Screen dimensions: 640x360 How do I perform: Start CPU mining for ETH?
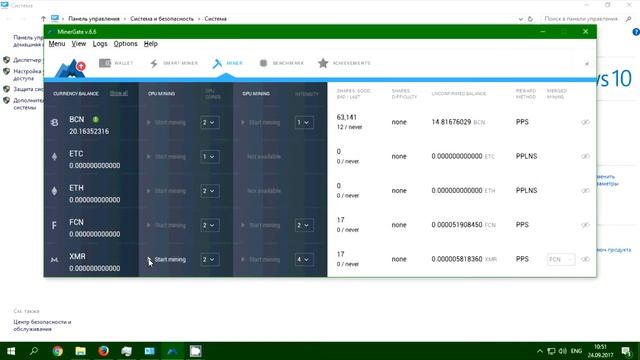coord(166,191)
